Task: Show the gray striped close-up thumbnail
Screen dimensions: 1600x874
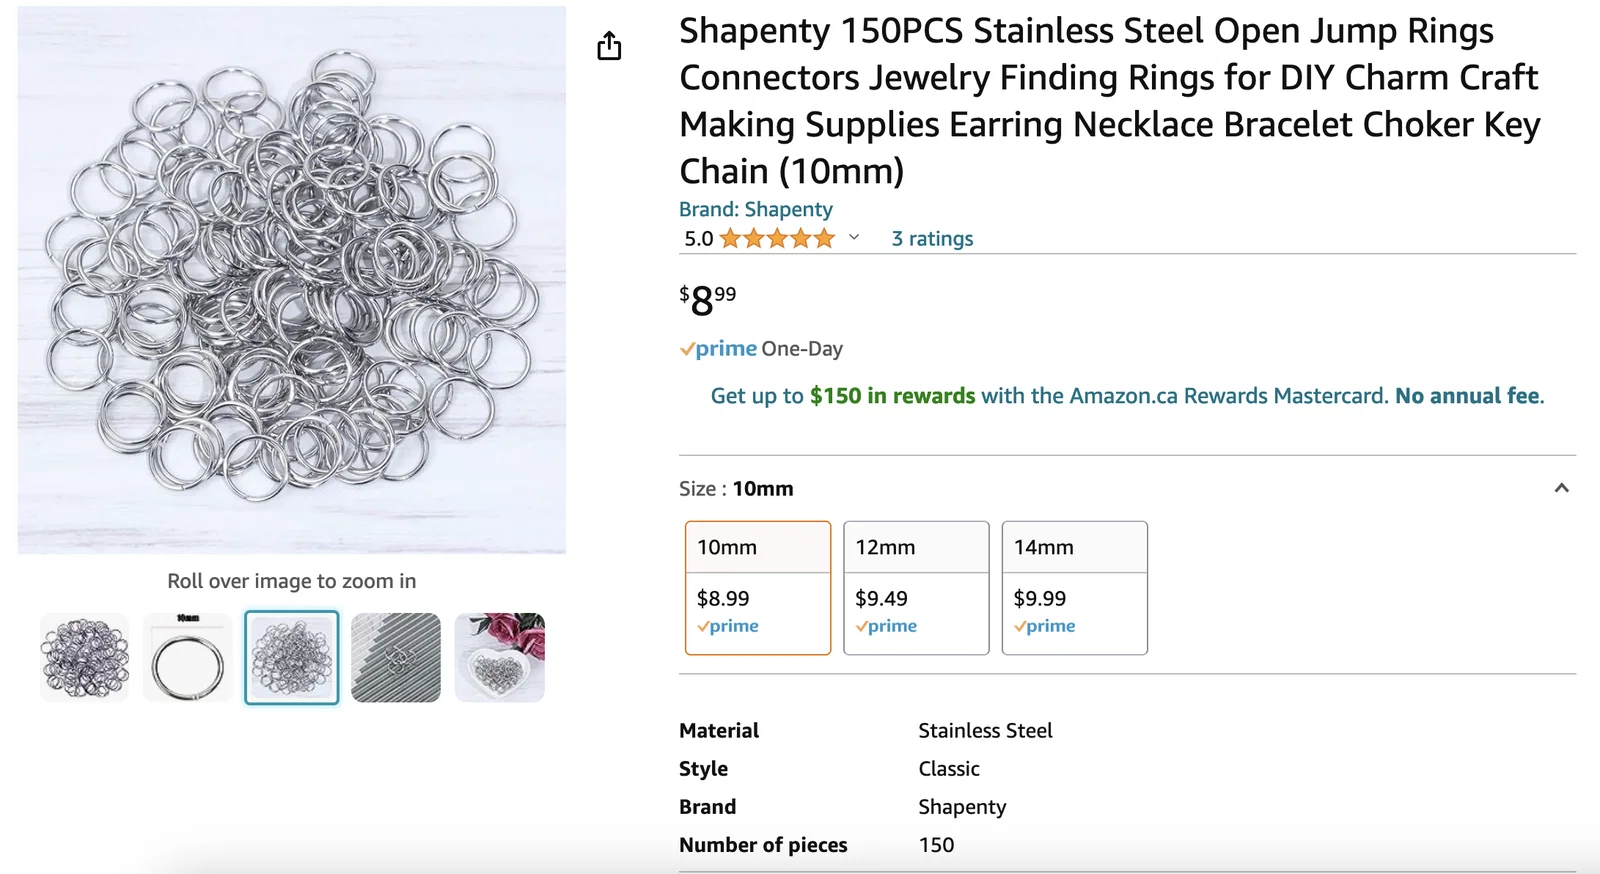Action: (396, 658)
